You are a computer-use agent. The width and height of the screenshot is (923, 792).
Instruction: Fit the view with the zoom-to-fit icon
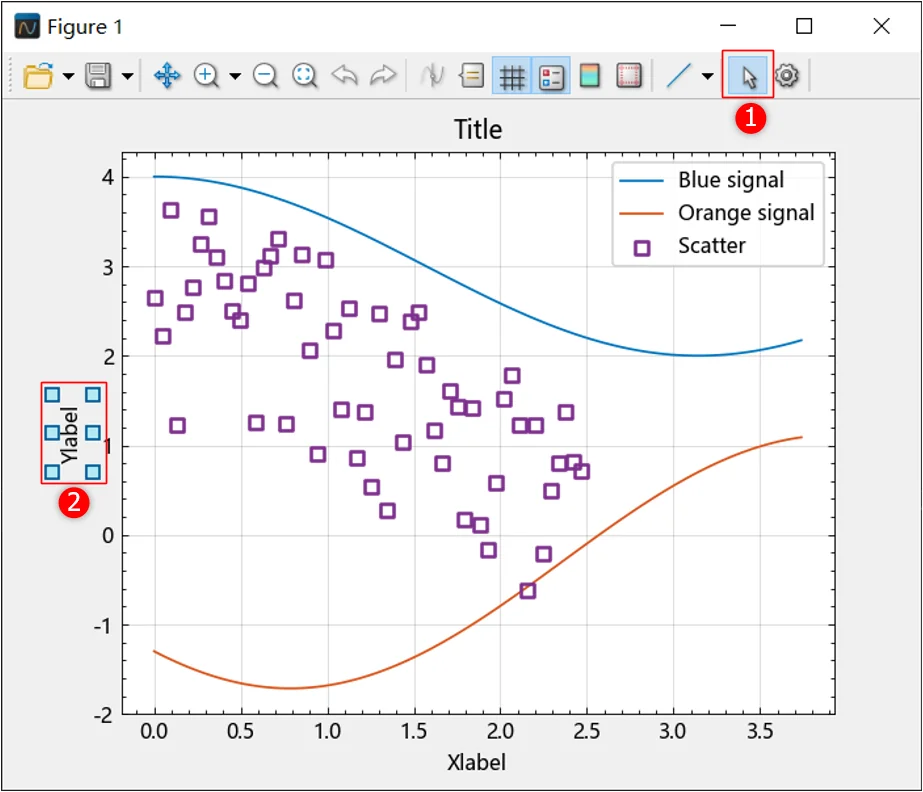(304, 76)
